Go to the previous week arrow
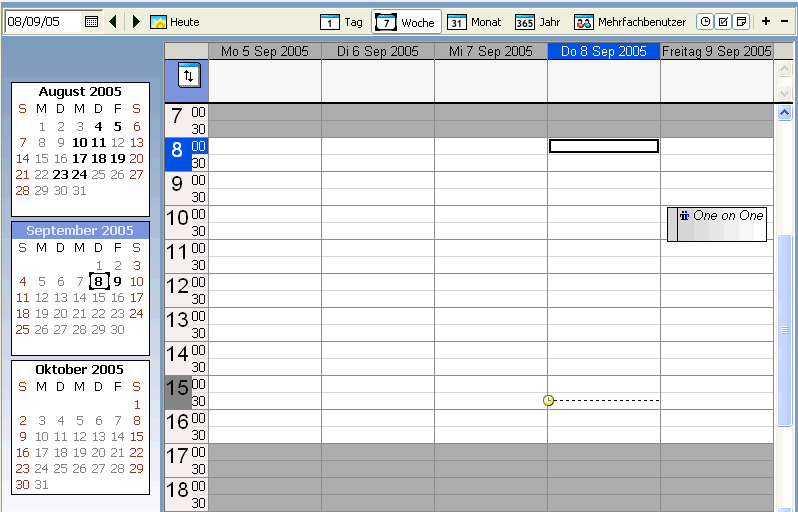 [x=113, y=22]
